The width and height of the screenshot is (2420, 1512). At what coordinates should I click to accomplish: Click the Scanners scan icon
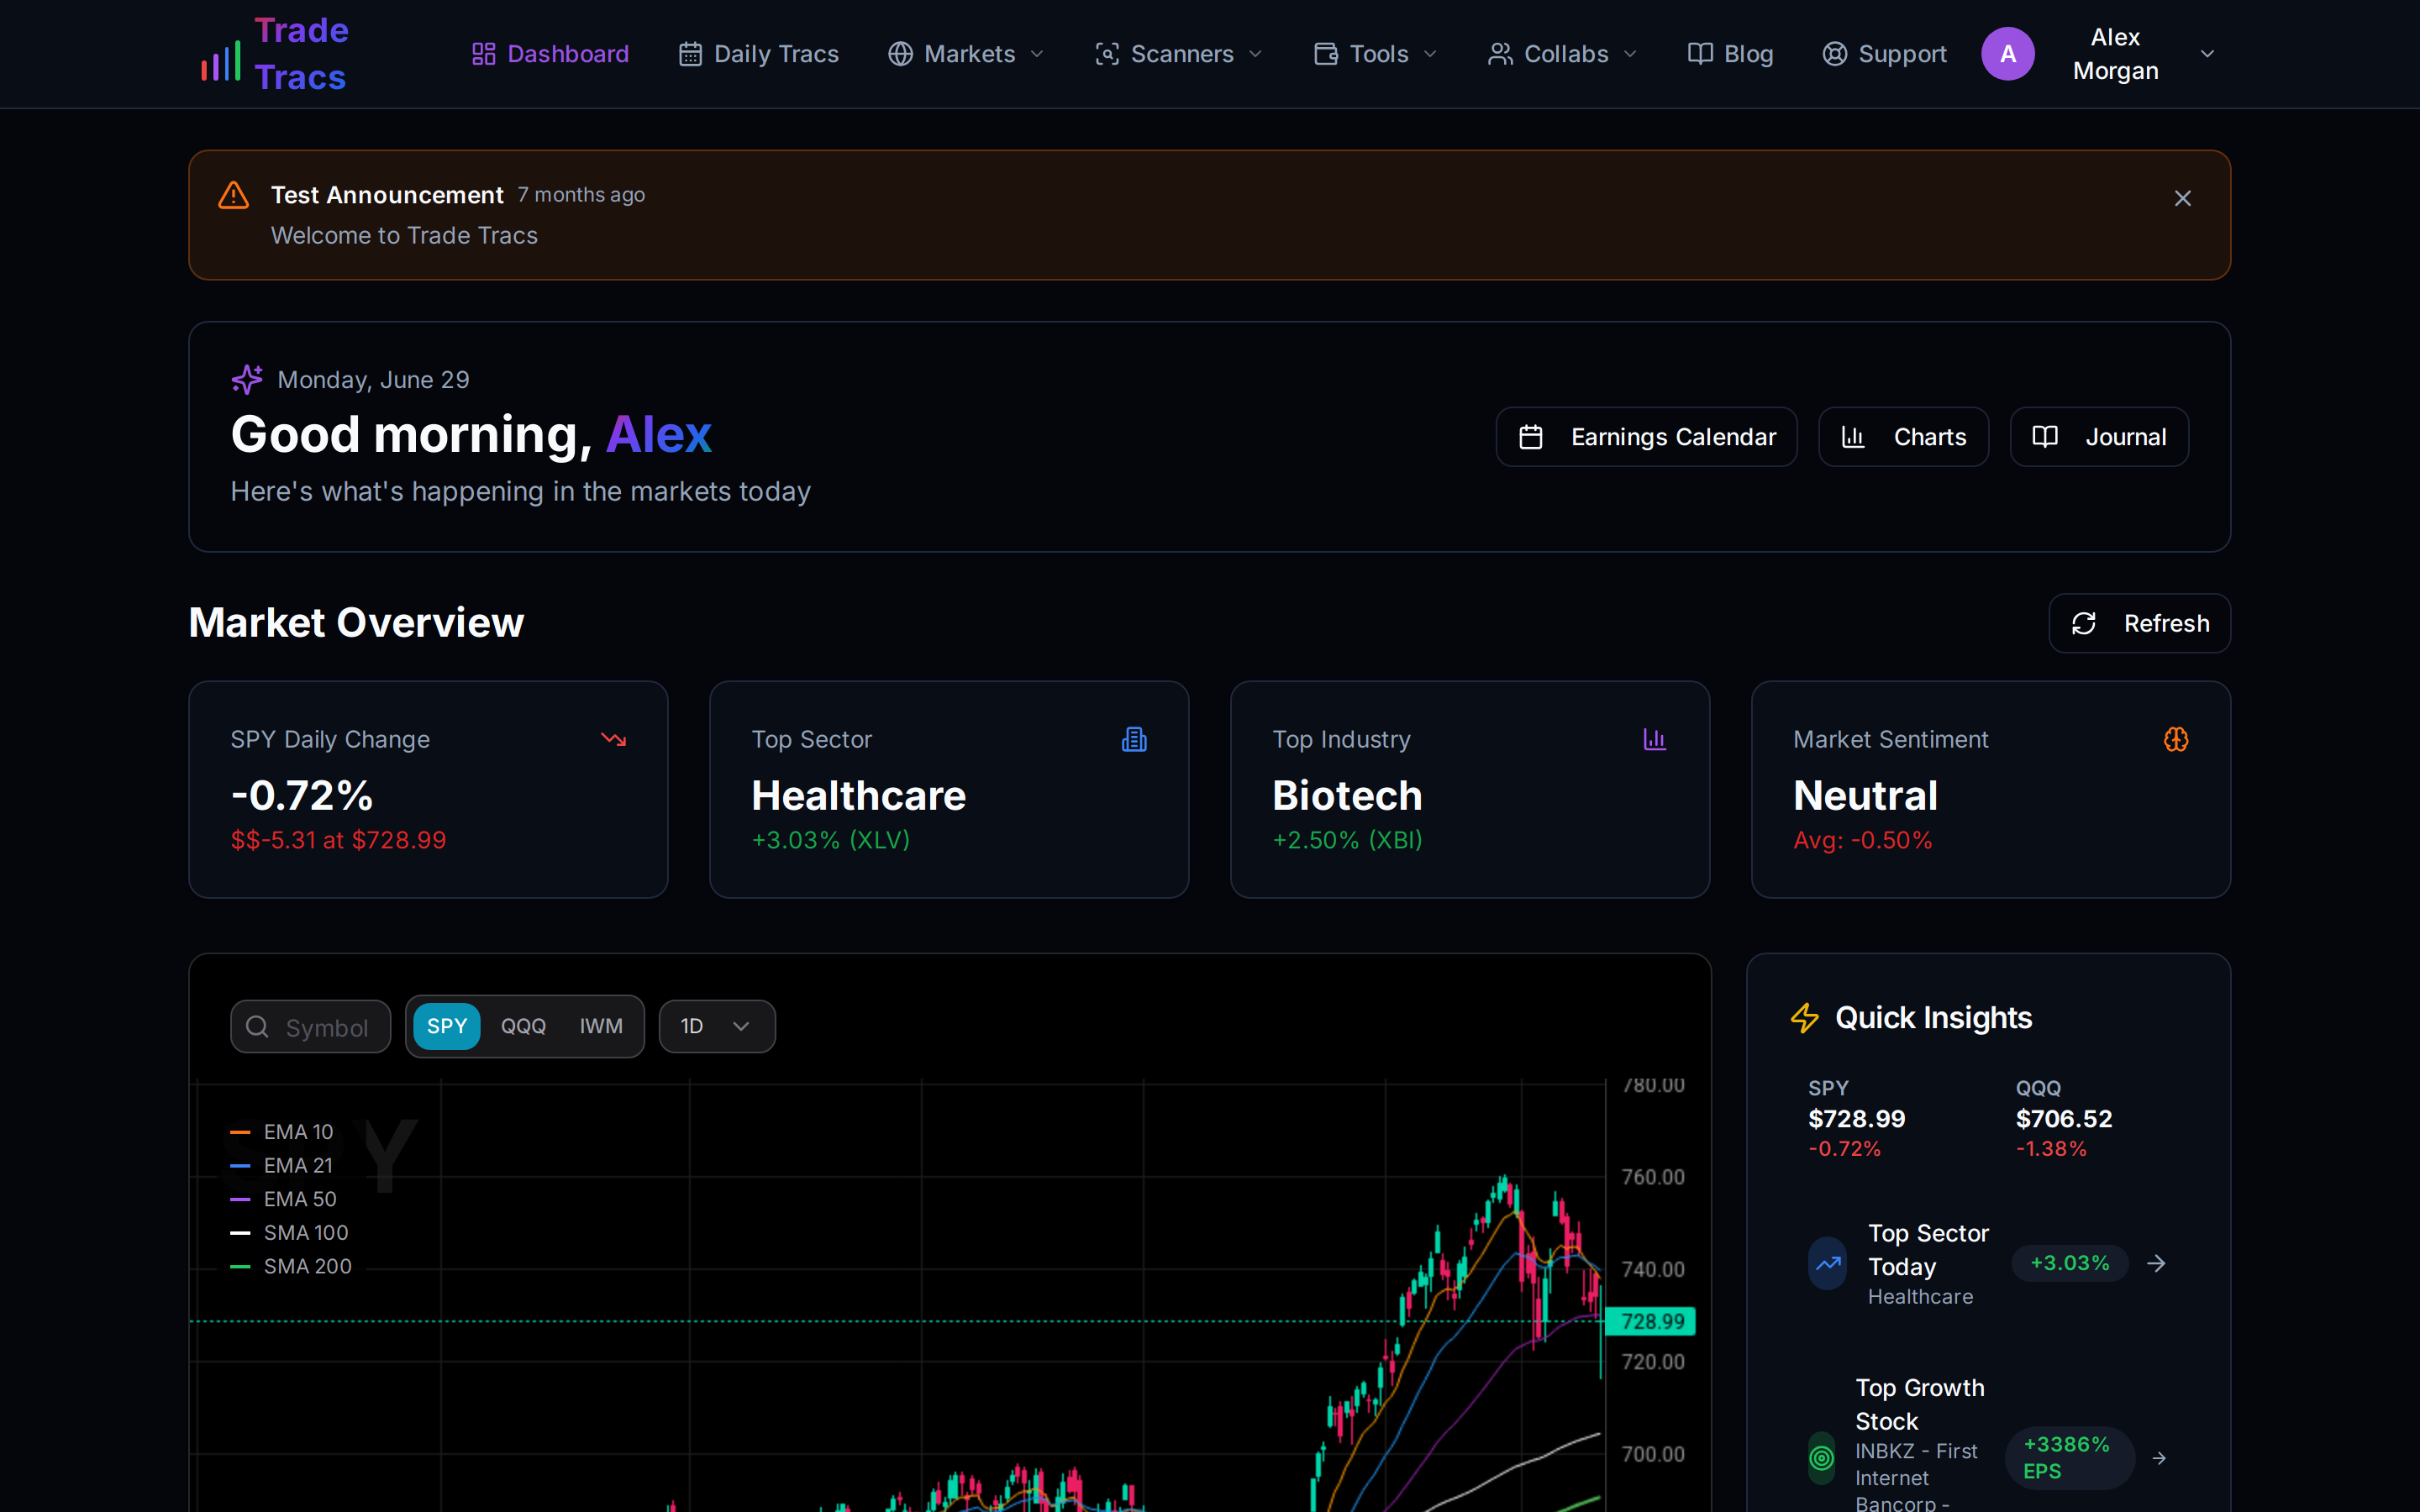click(1107, 54)
